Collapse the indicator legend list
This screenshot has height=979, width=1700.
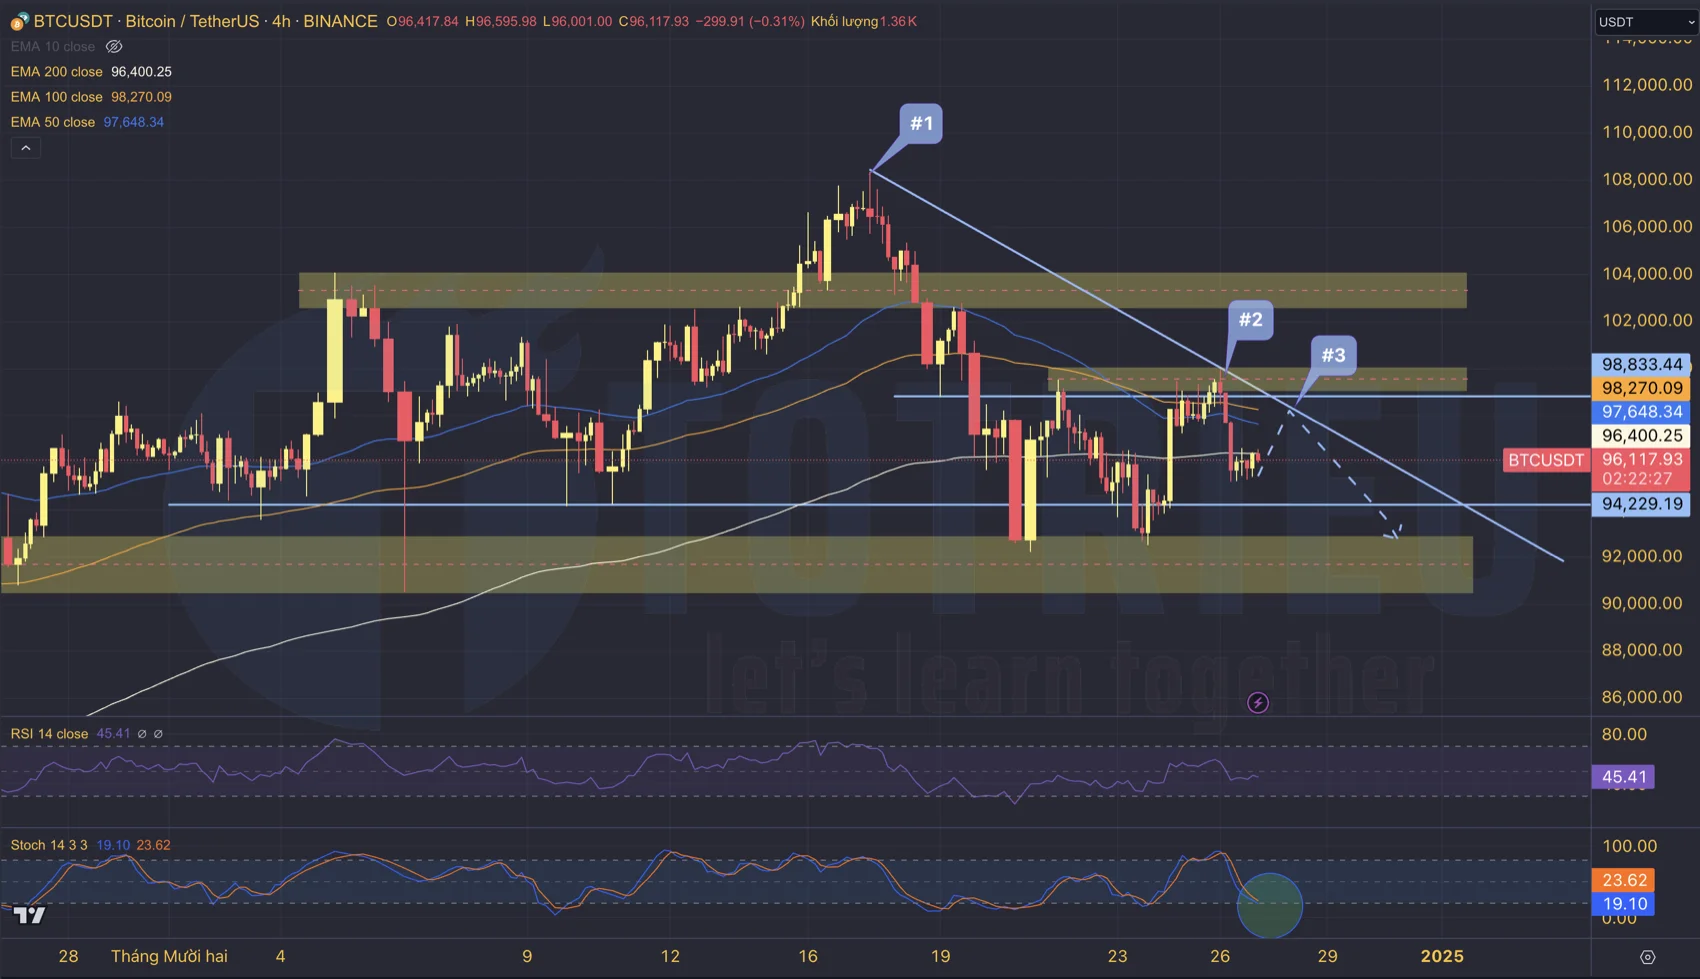(26, 148)
